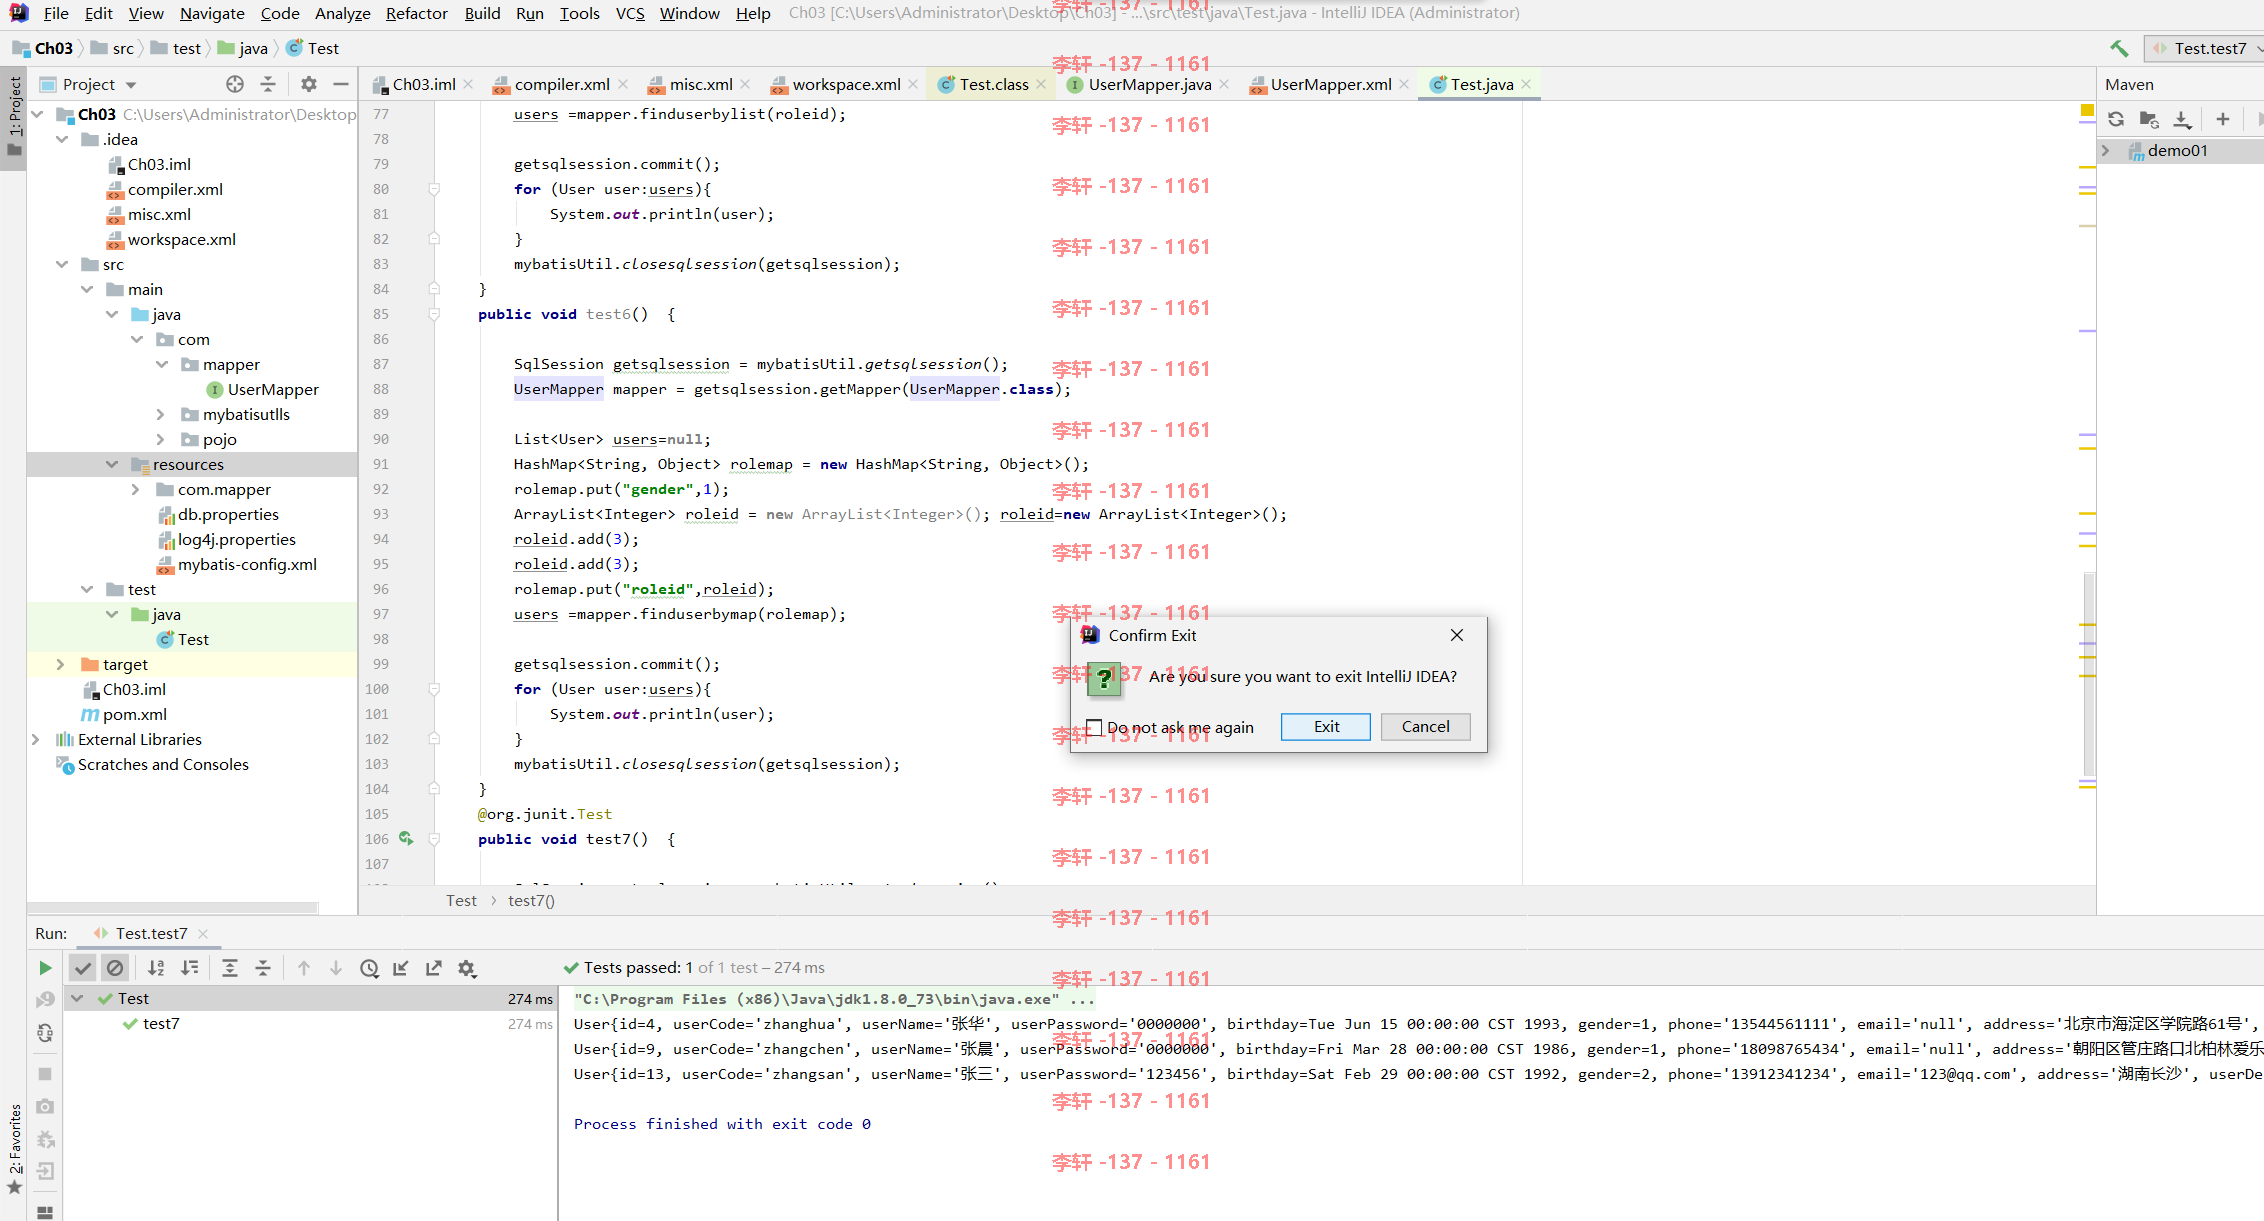Click yellow warning indicator atop editor stripe
Screen dimensions: 2264x1221
[2087, 109]
